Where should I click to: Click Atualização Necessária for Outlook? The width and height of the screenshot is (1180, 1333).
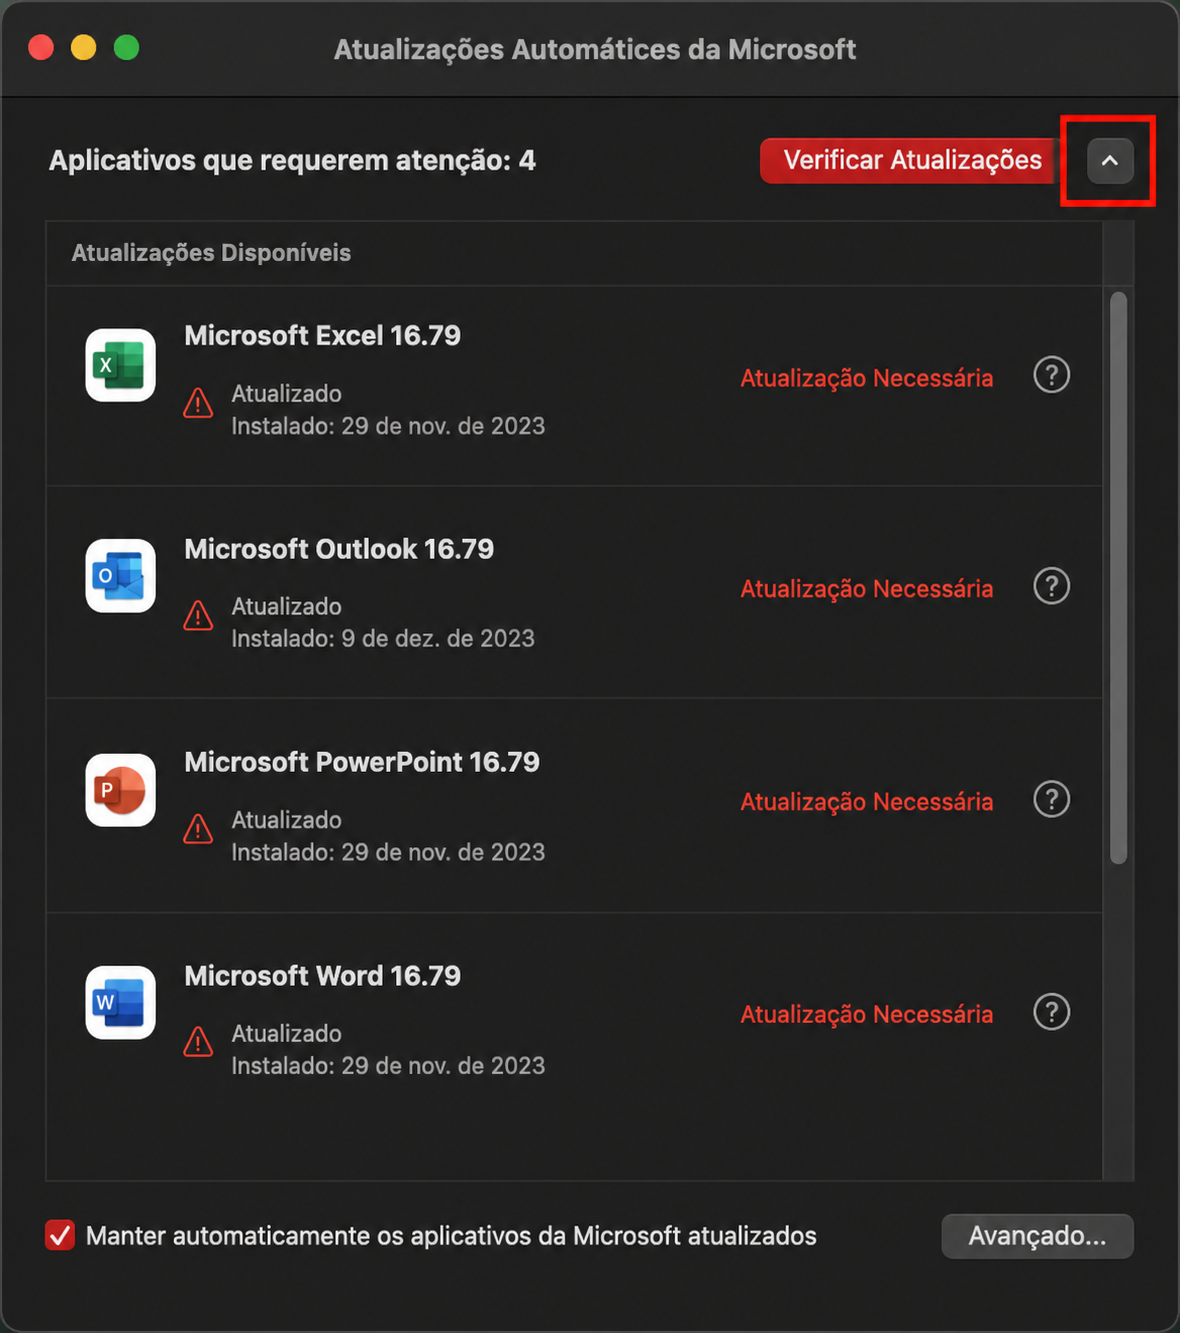click(x=866, y=589)
